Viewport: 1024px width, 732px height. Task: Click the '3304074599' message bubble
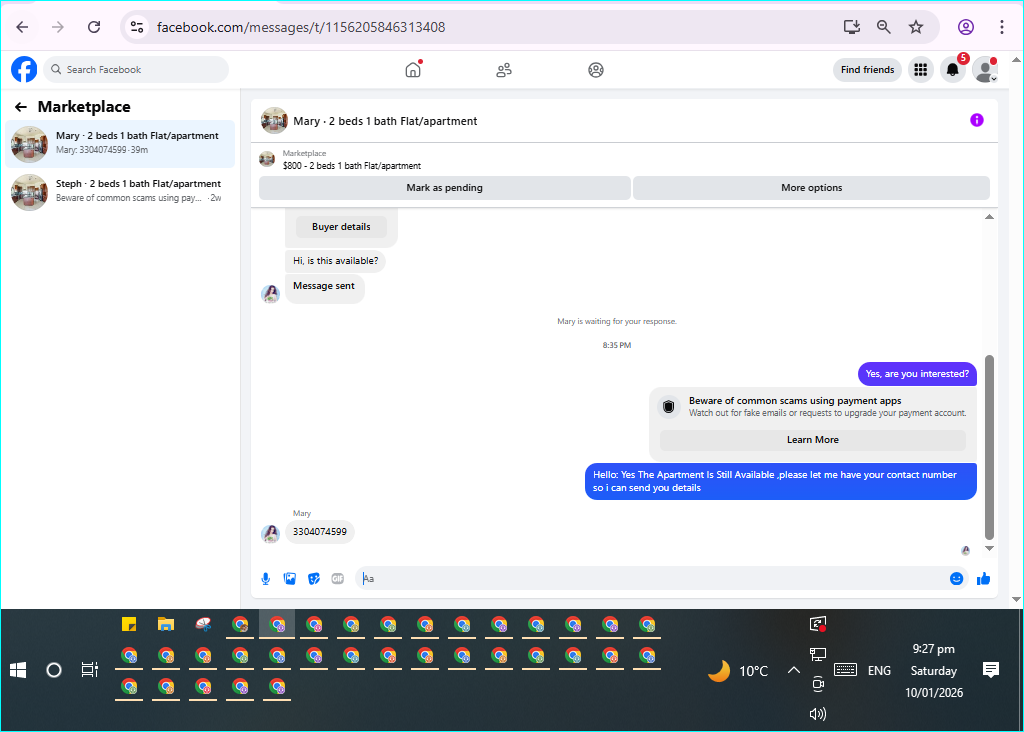pos(320,532)
